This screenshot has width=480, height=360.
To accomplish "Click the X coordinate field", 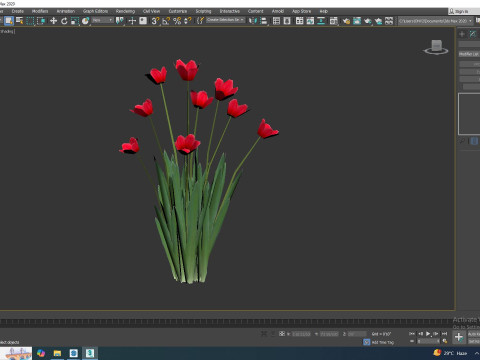I will [x=301, y=334].
